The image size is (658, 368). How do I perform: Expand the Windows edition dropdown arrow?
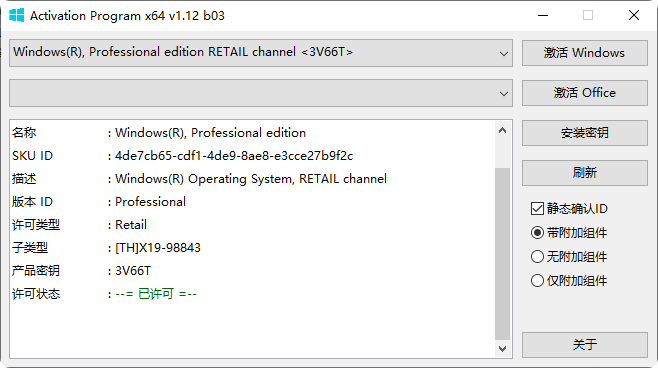coord(504,53)
